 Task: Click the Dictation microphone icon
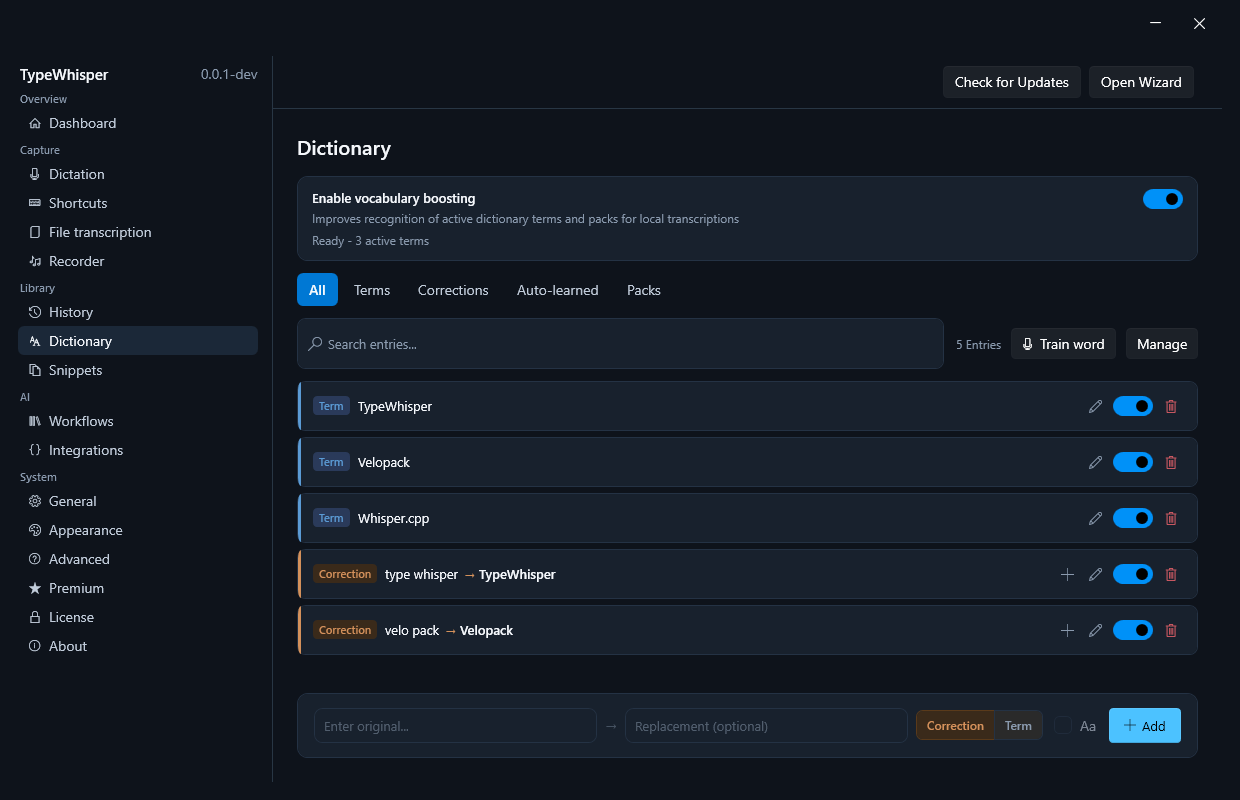tap(35, 174)
